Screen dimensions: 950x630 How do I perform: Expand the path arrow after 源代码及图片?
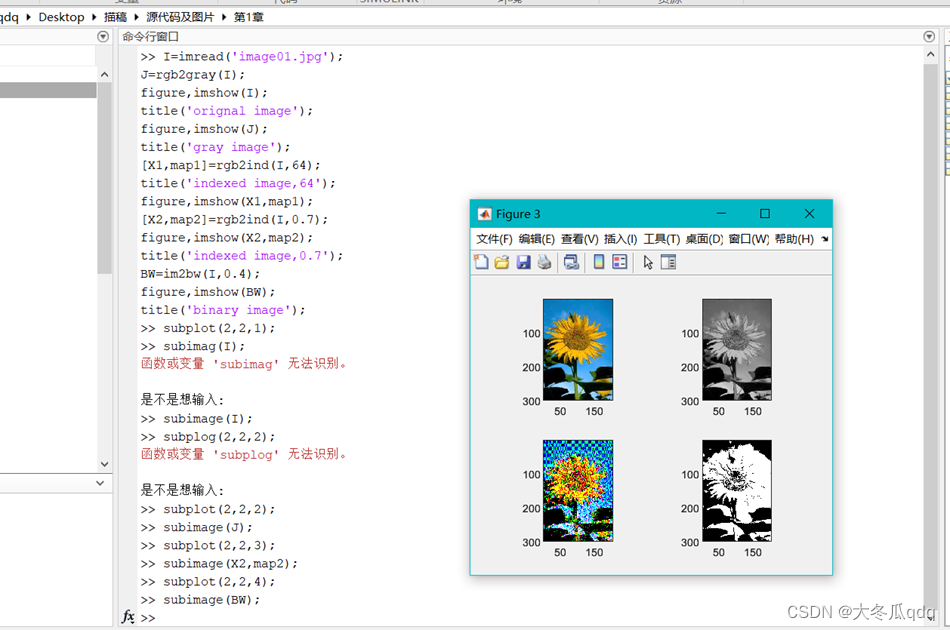tap(224, 17)
